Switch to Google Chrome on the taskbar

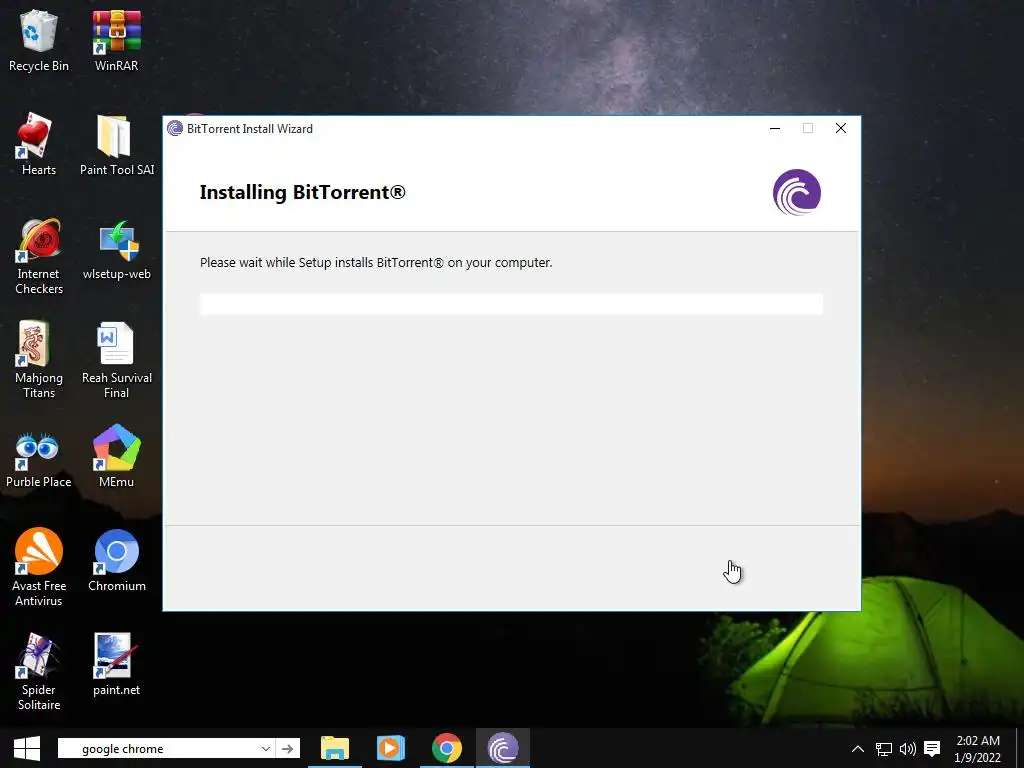[447, 748]
